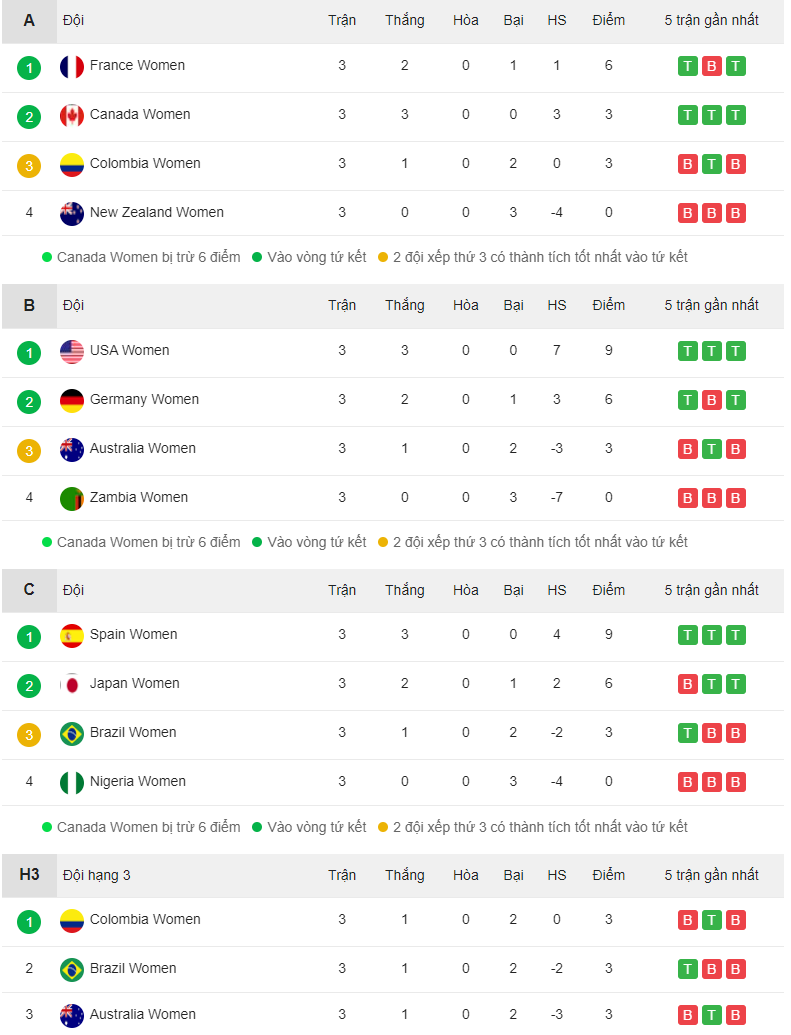791x1035 pixels.
Task: Select the Group A header label
Action: point(29,20)
